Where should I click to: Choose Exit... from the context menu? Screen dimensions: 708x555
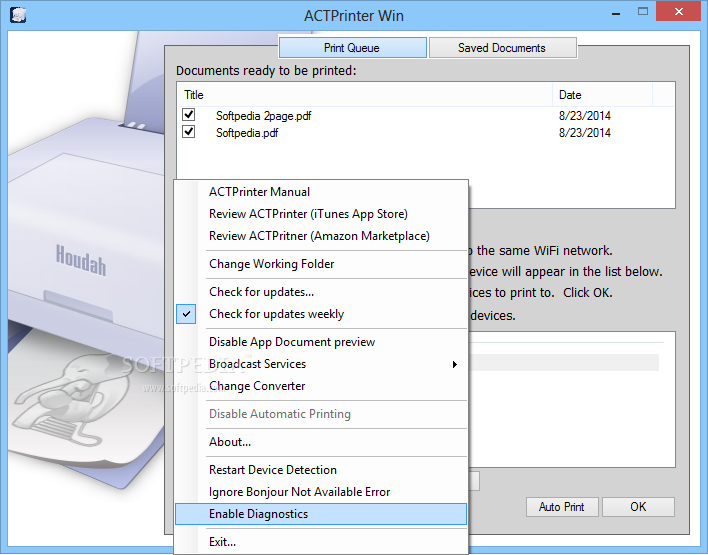tap(321, 542)
